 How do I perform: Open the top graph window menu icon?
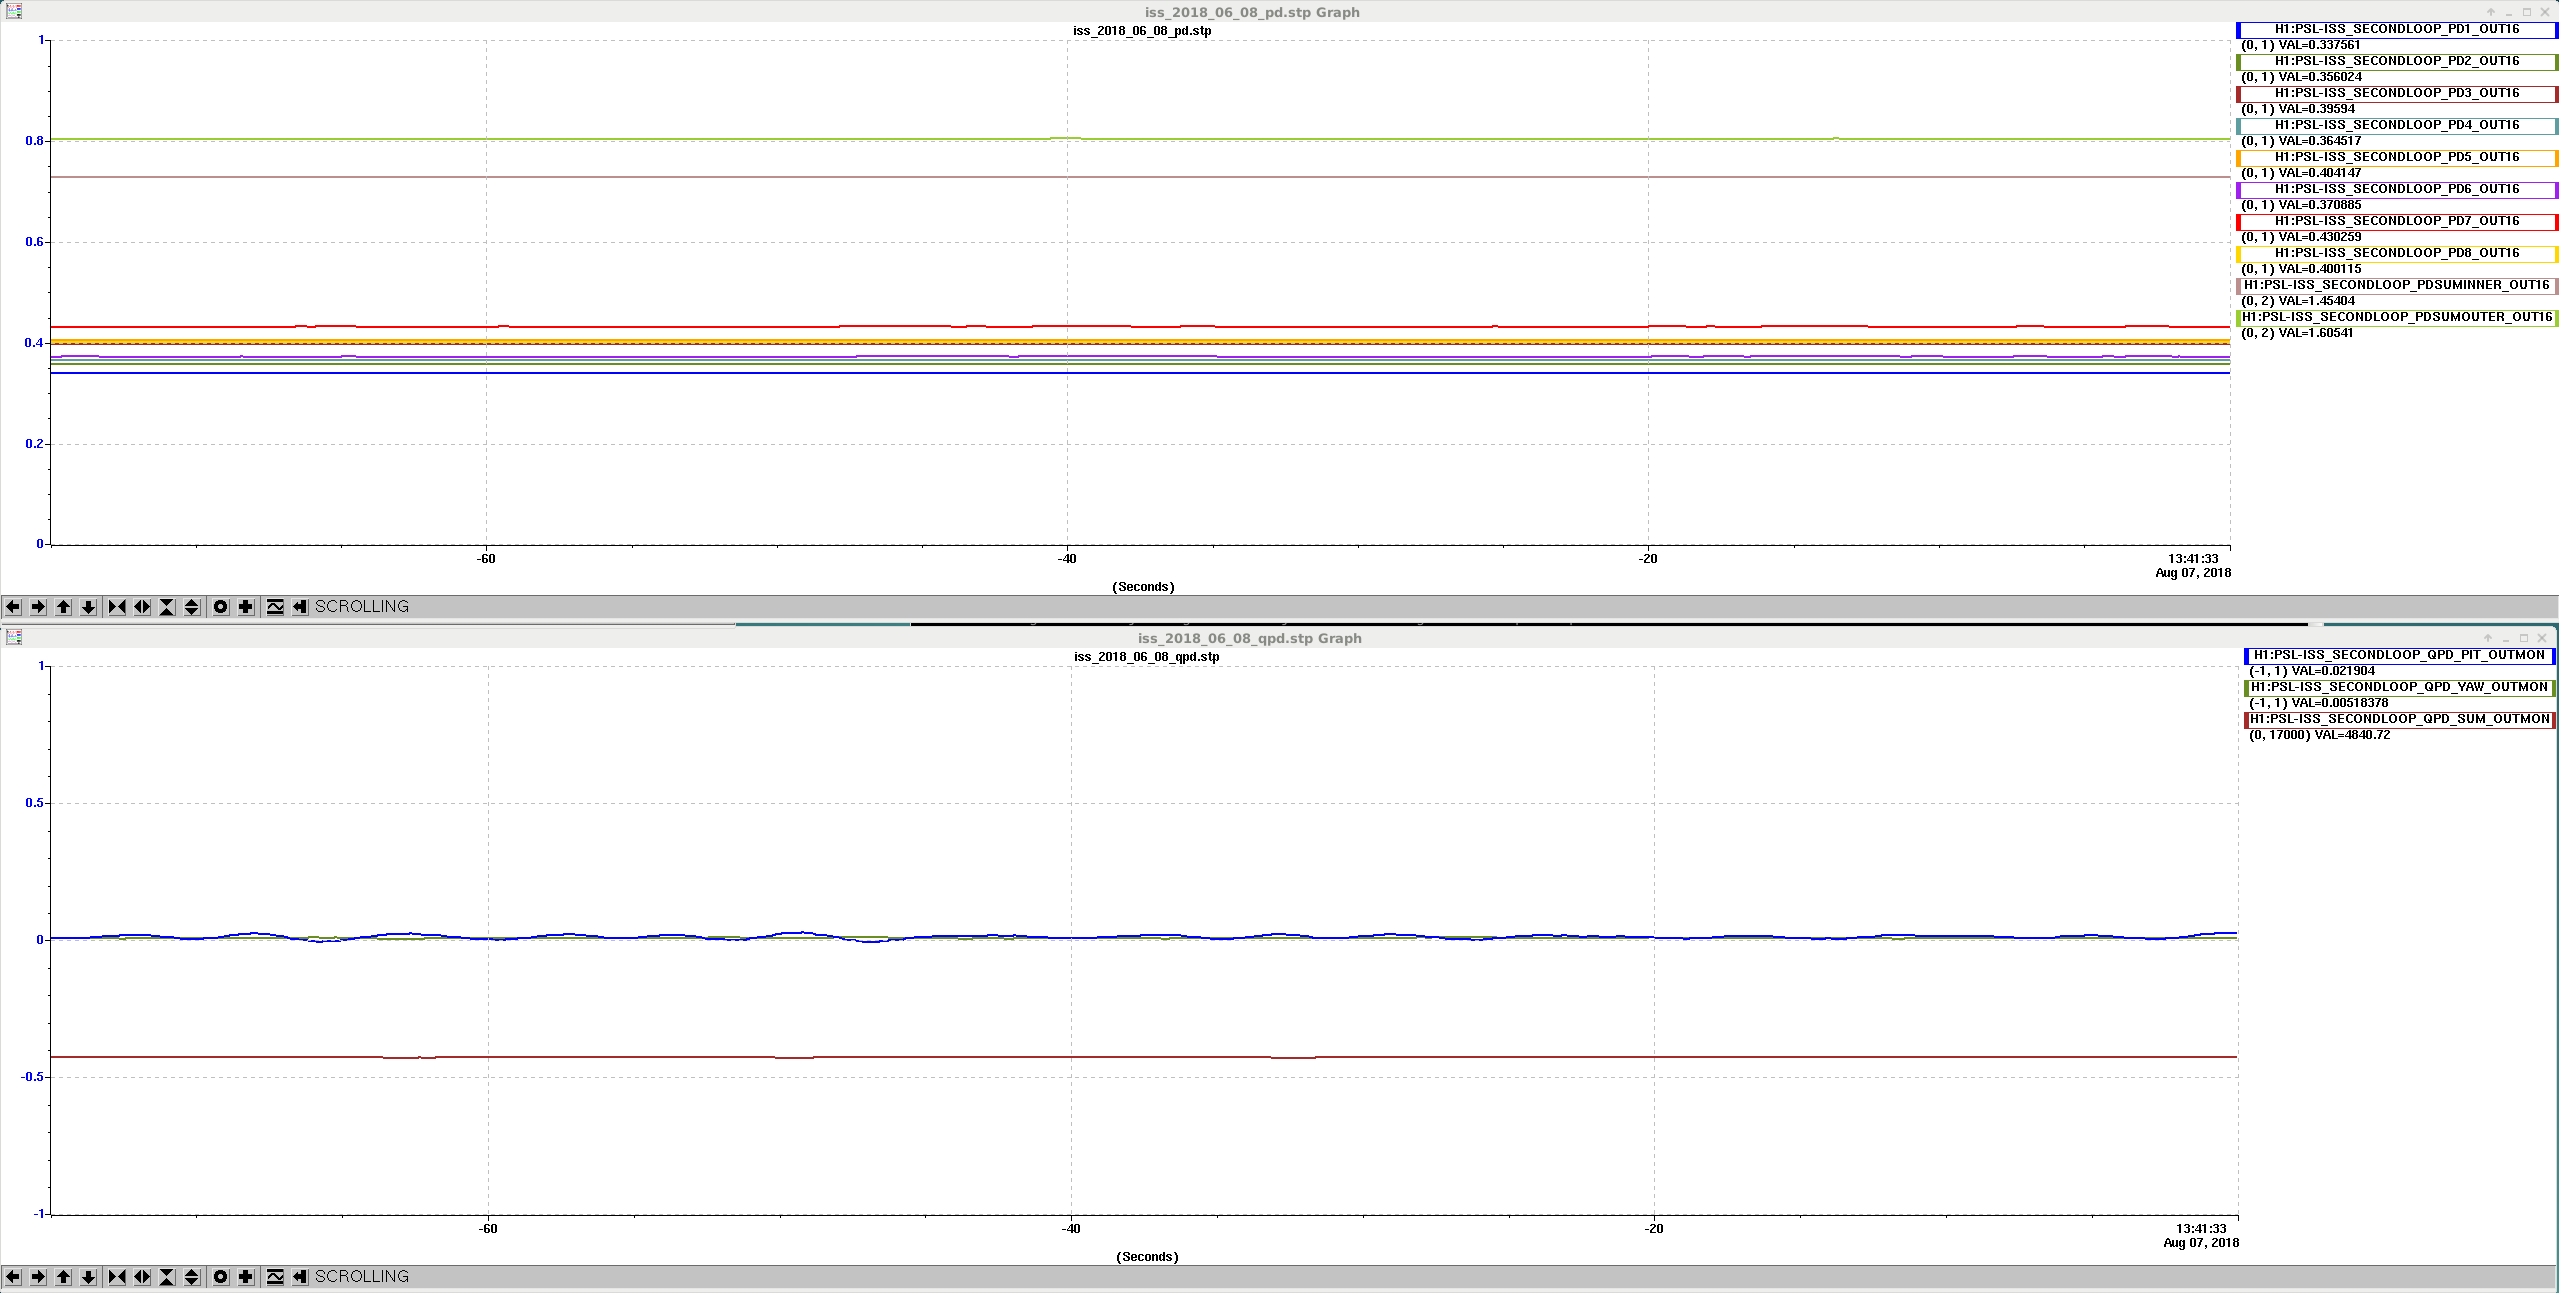(14, 11)
